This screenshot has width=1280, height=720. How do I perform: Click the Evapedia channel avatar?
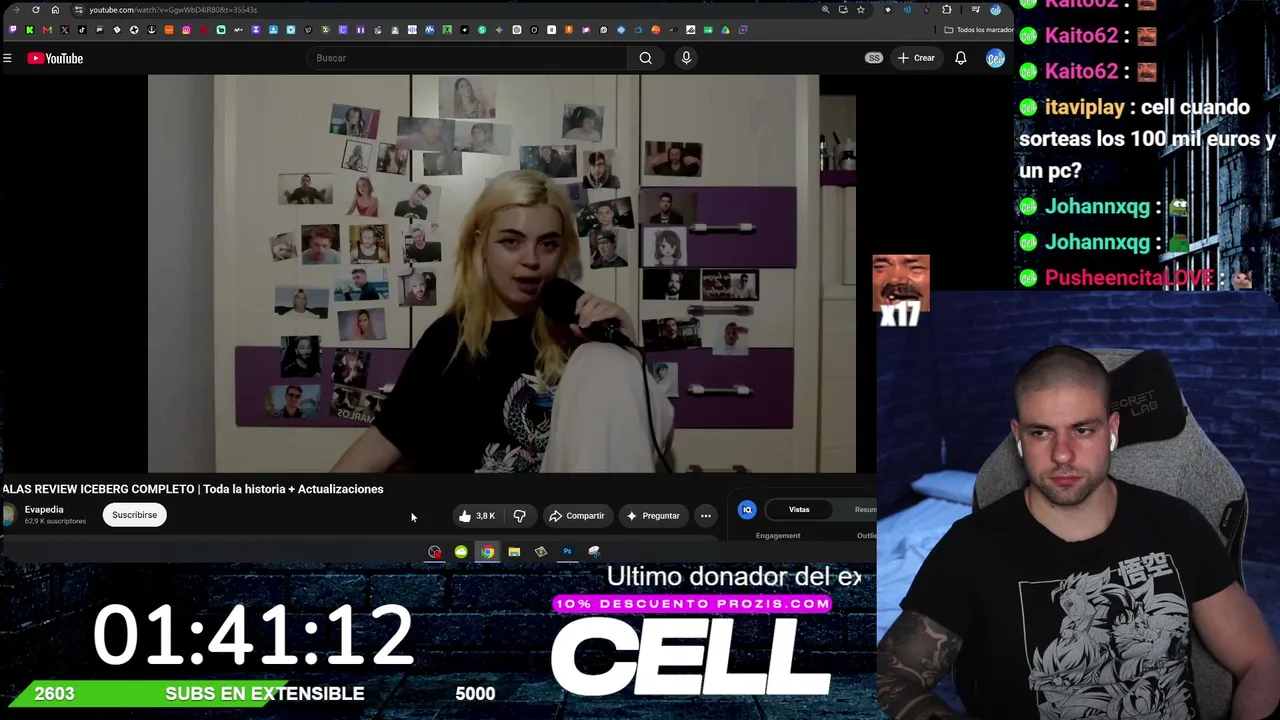coord(9,515)
